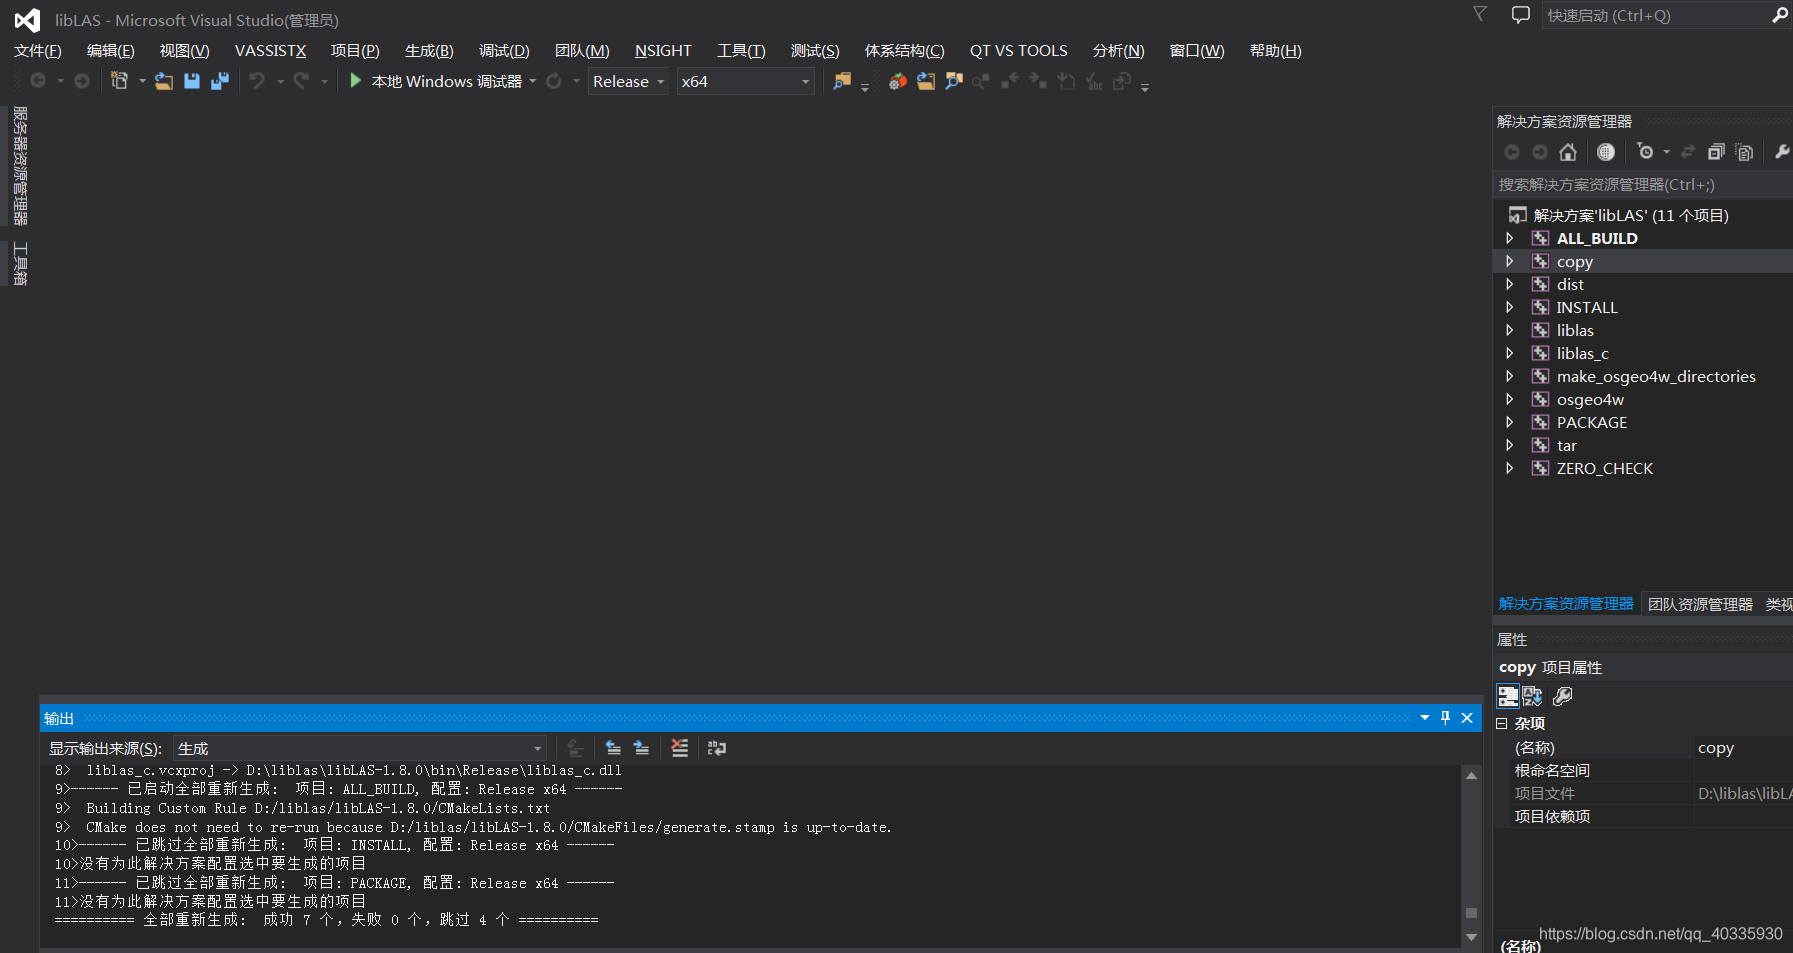This screenshot has height=953, width=1793.
Task: Click the refresh icon next to debugger button
Action: pyautogui.click(x=554, y=81)
